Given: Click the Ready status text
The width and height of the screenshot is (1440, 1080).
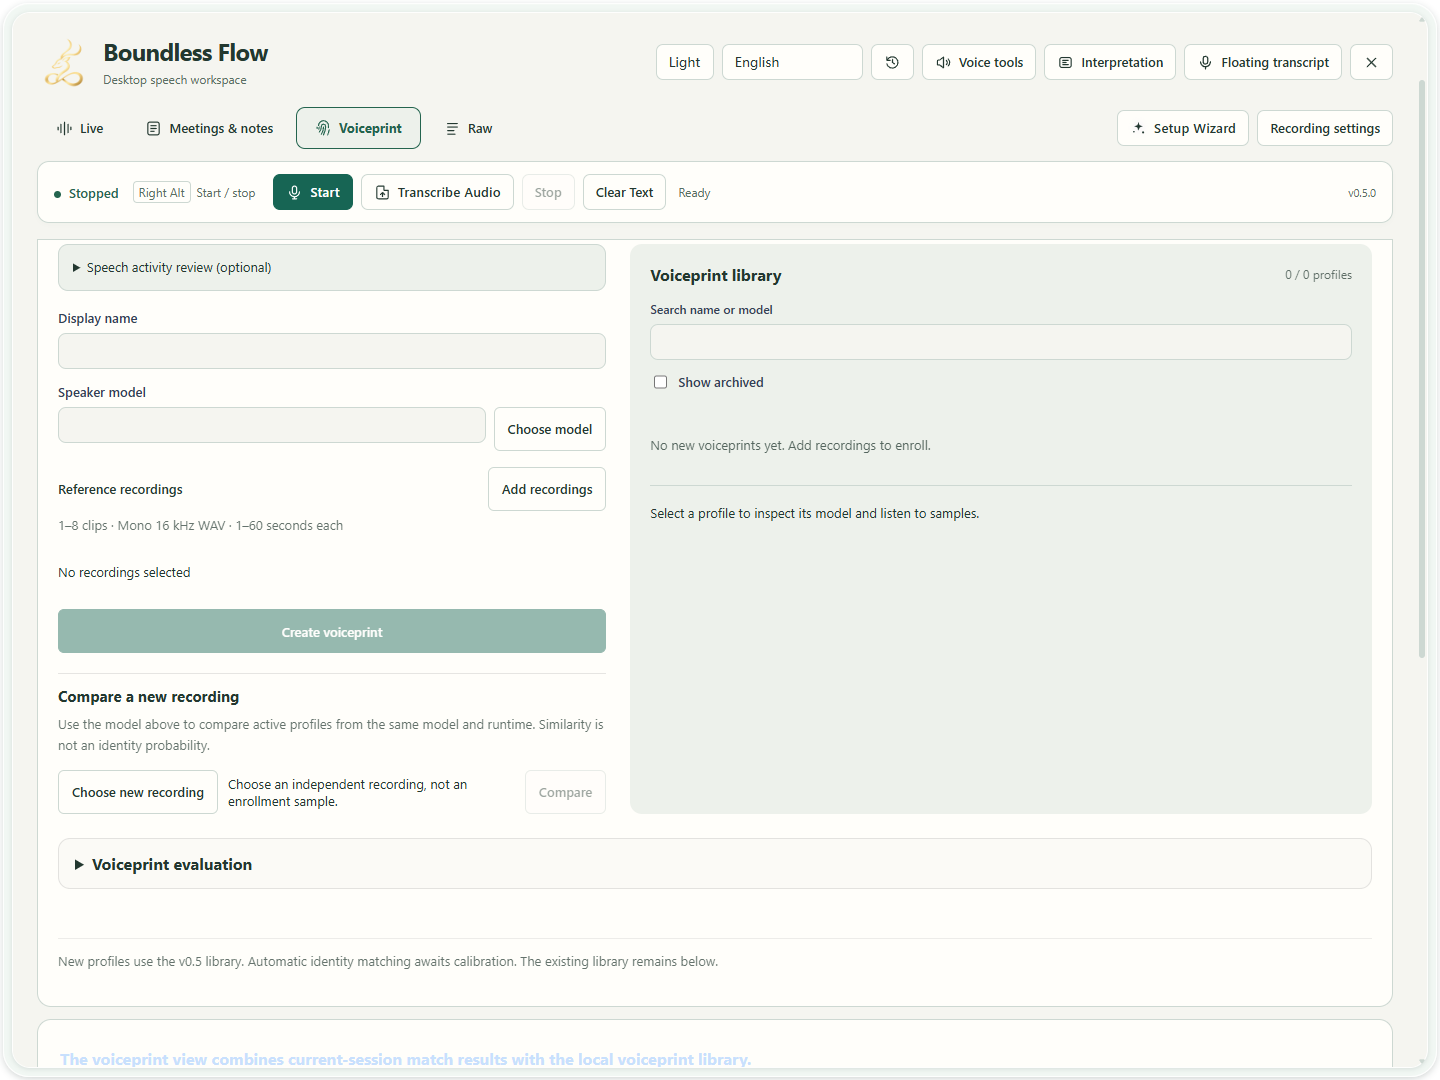Looking at the screenshot, I should tap(694, 193).
